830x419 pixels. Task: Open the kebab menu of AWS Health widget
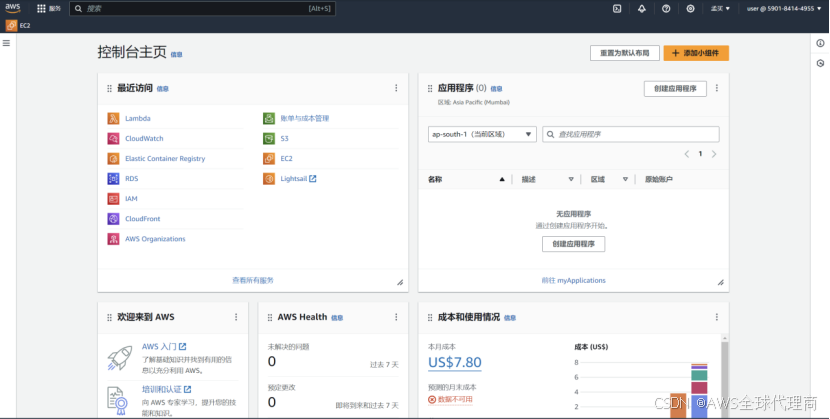pos(396,317)
